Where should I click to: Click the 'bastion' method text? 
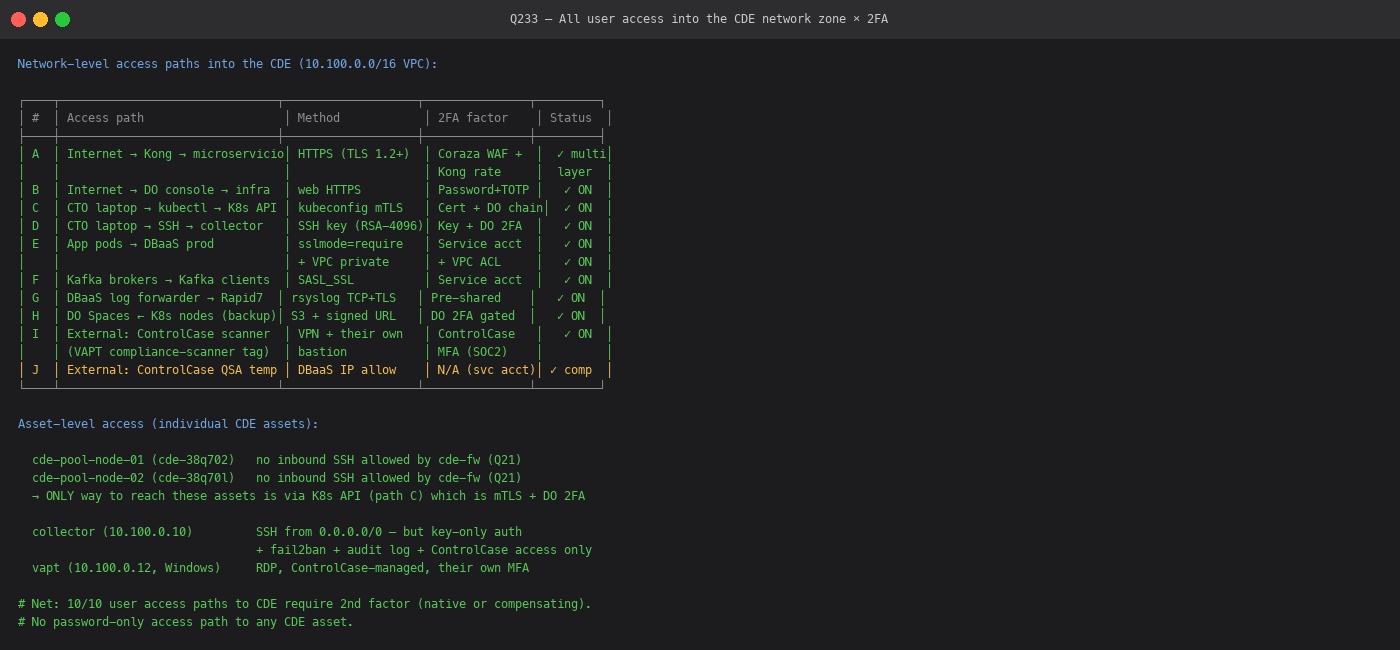(x=322, y=352)
